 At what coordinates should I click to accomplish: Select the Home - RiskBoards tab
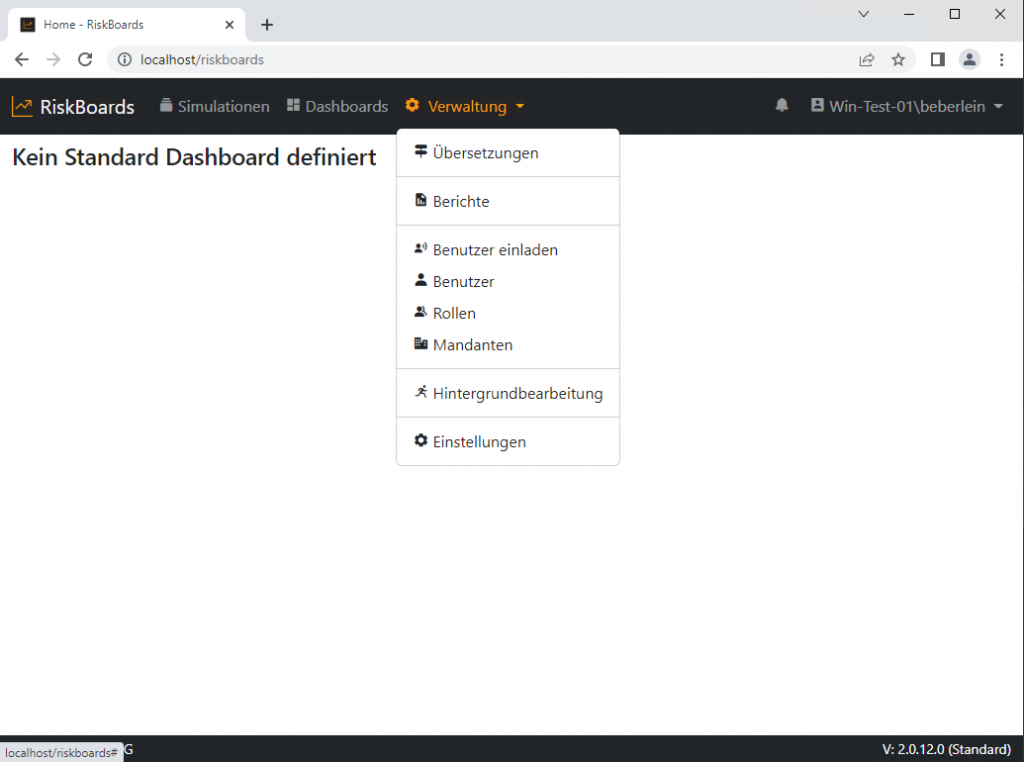pyautogui.click(x=127, y=25)
